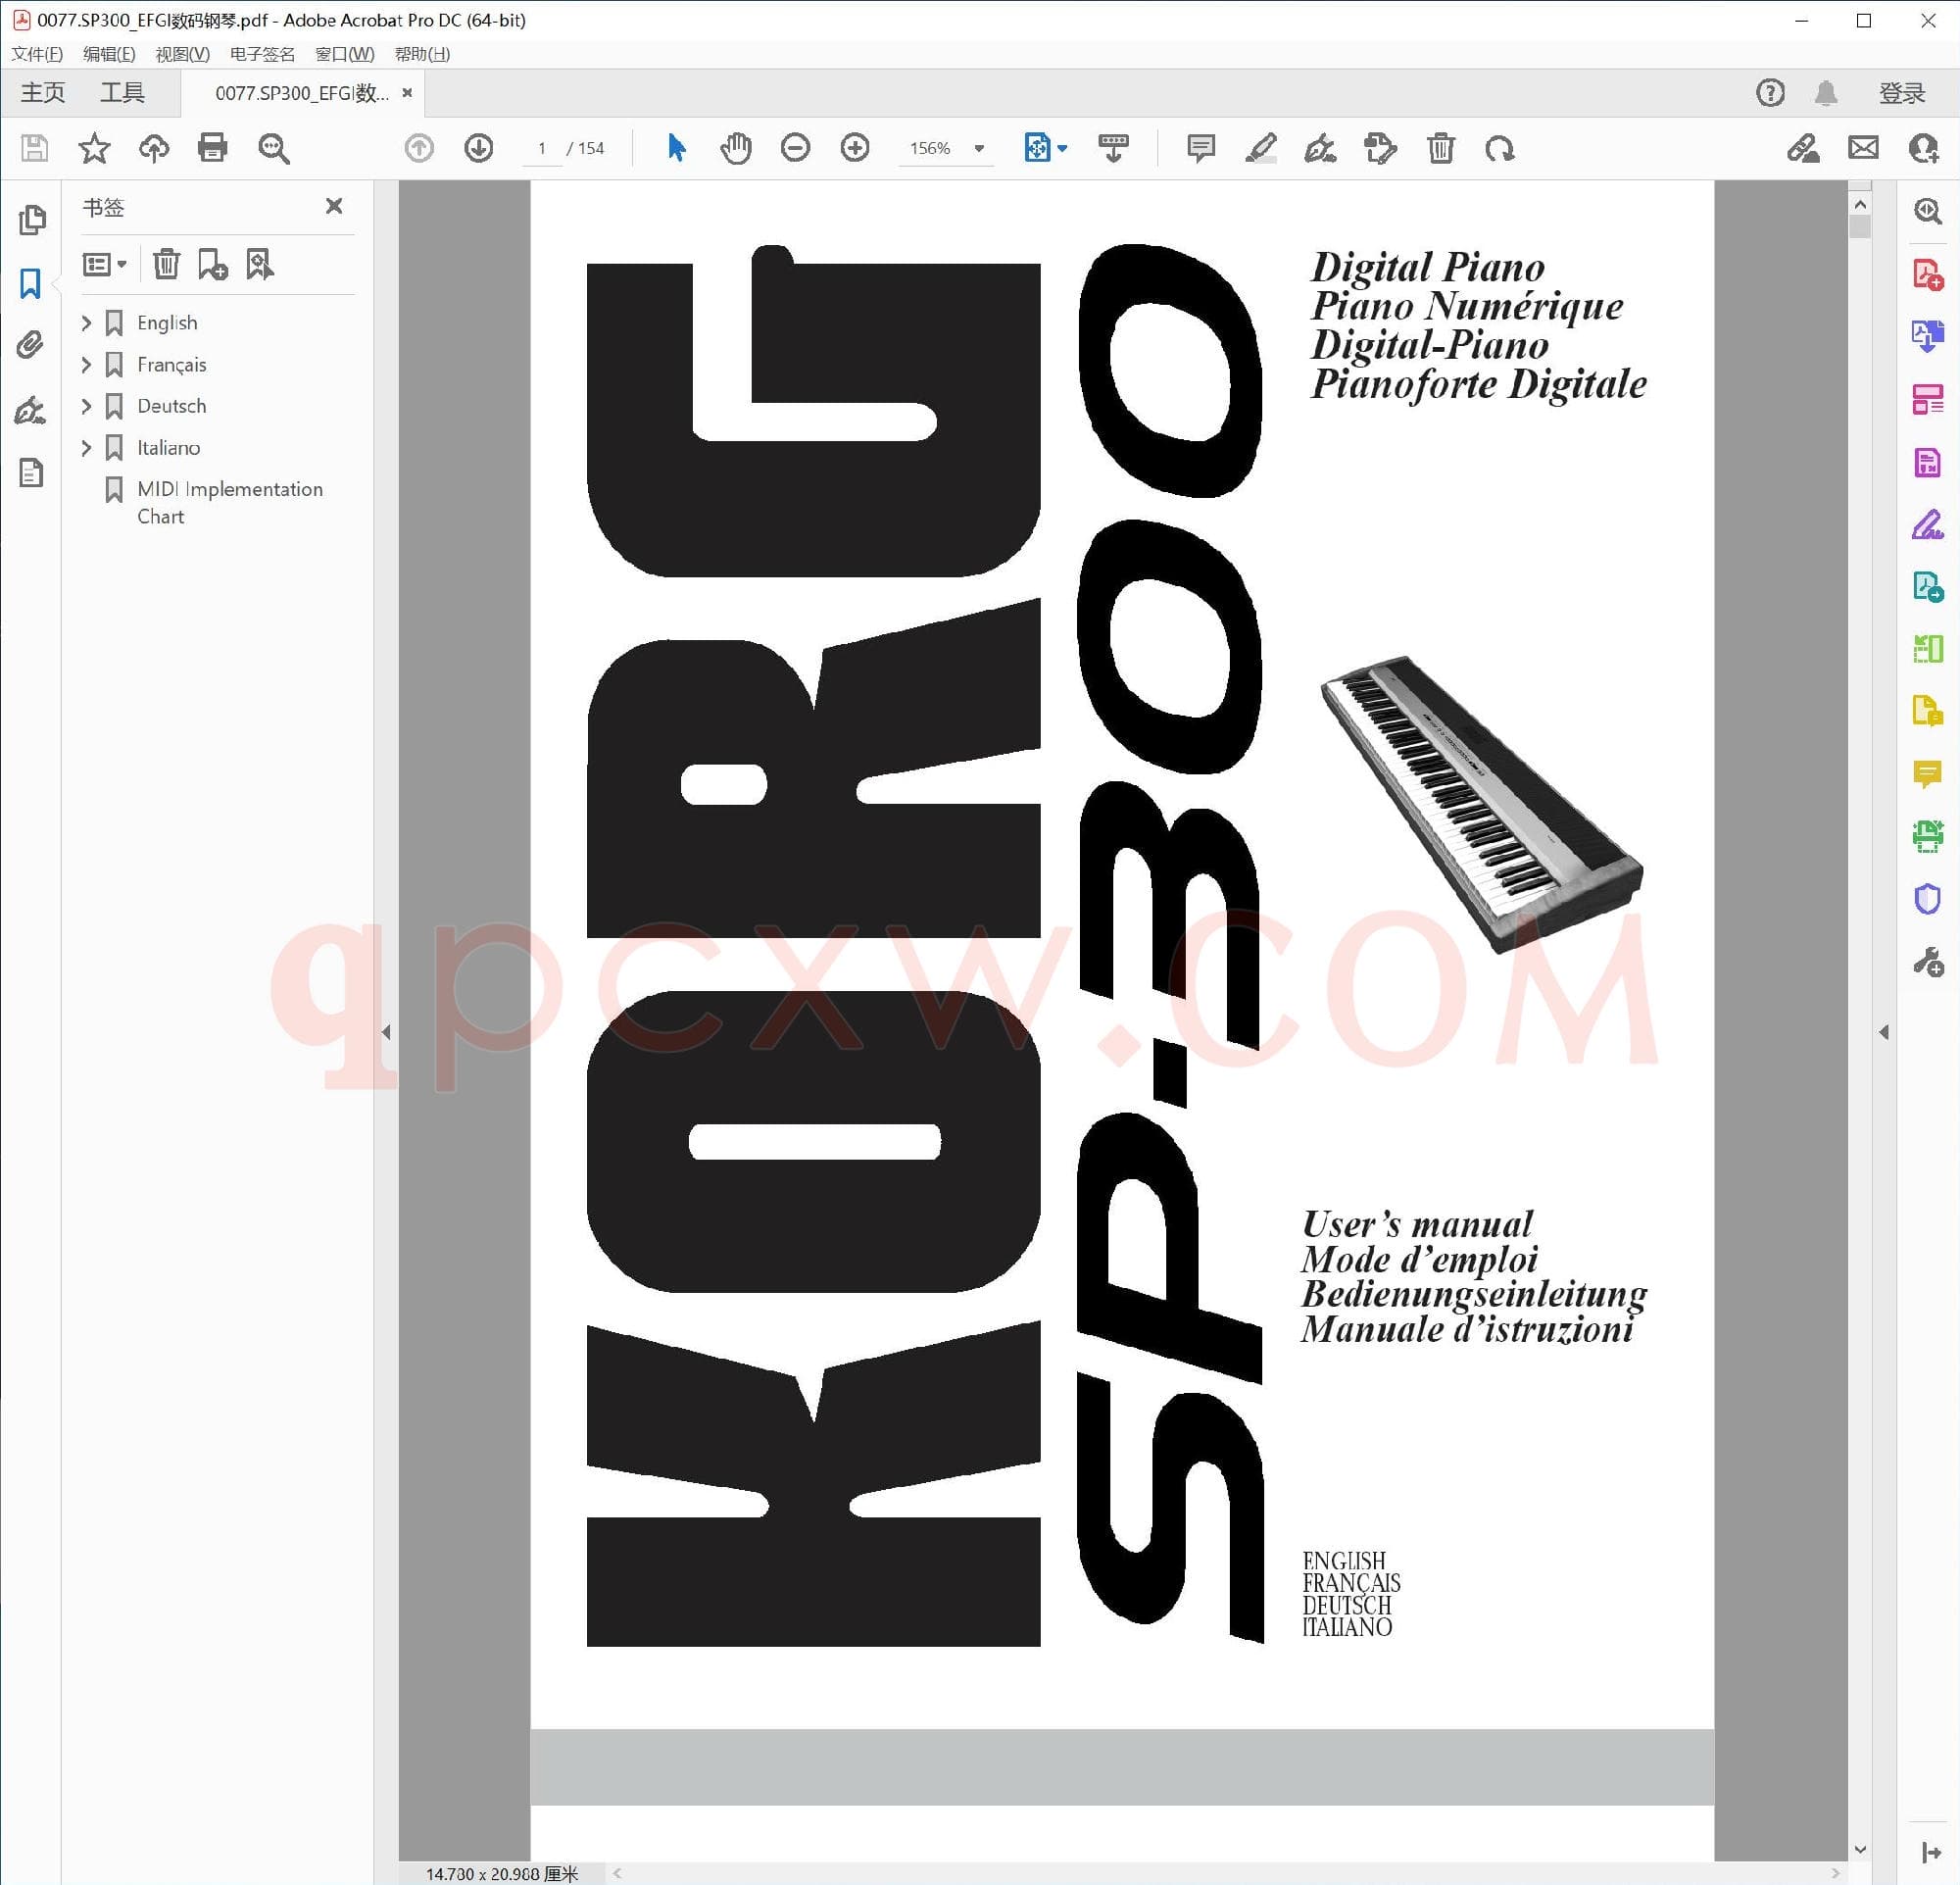1960x1885 pixels.
Task: Open the add sticky note comment tool
Action: click(1200, 148)
